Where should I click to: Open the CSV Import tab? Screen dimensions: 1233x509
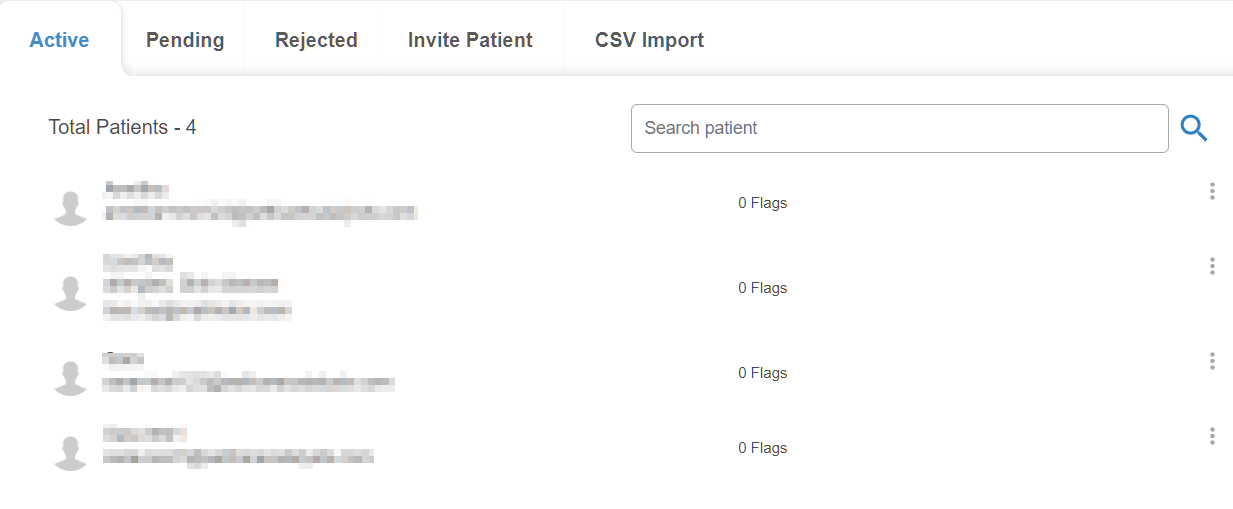pos(649,40)
